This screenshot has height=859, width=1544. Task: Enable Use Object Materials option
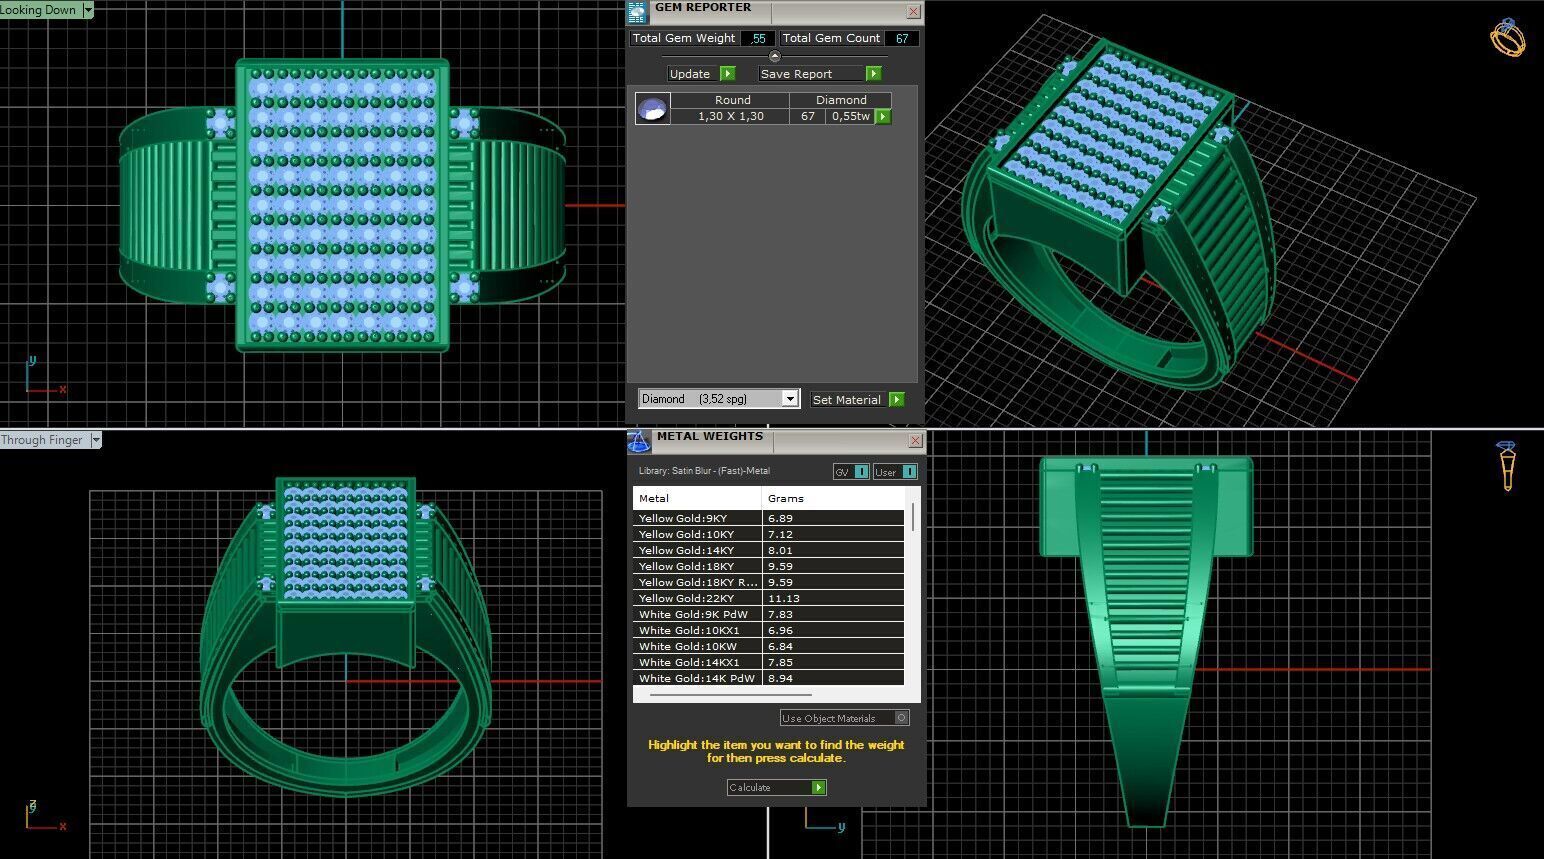point(845,718)
